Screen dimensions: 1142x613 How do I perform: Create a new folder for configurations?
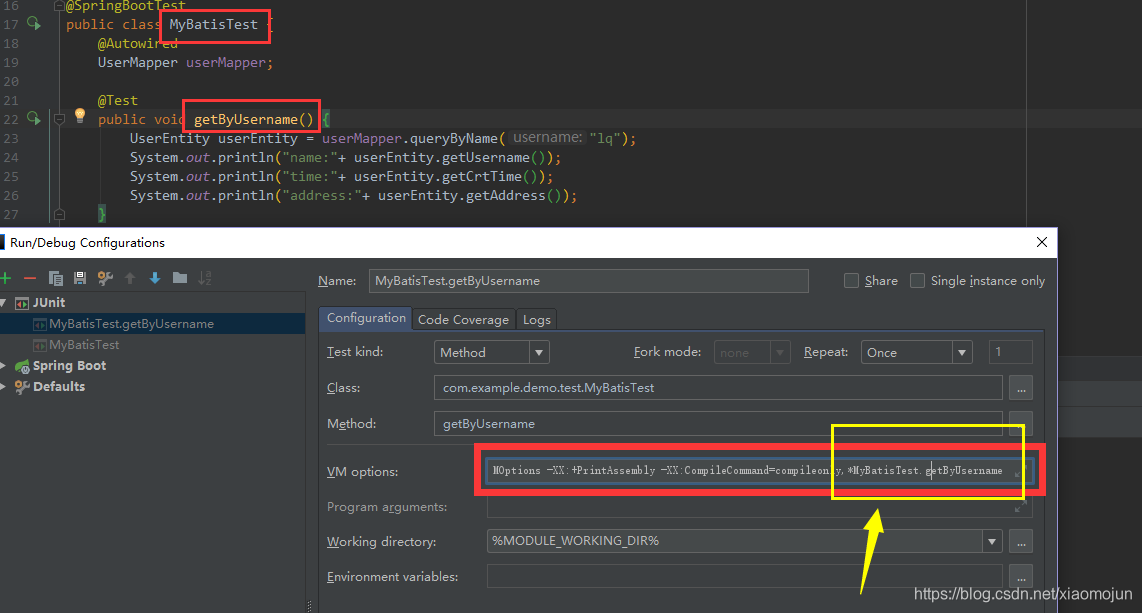coord(180,278)
